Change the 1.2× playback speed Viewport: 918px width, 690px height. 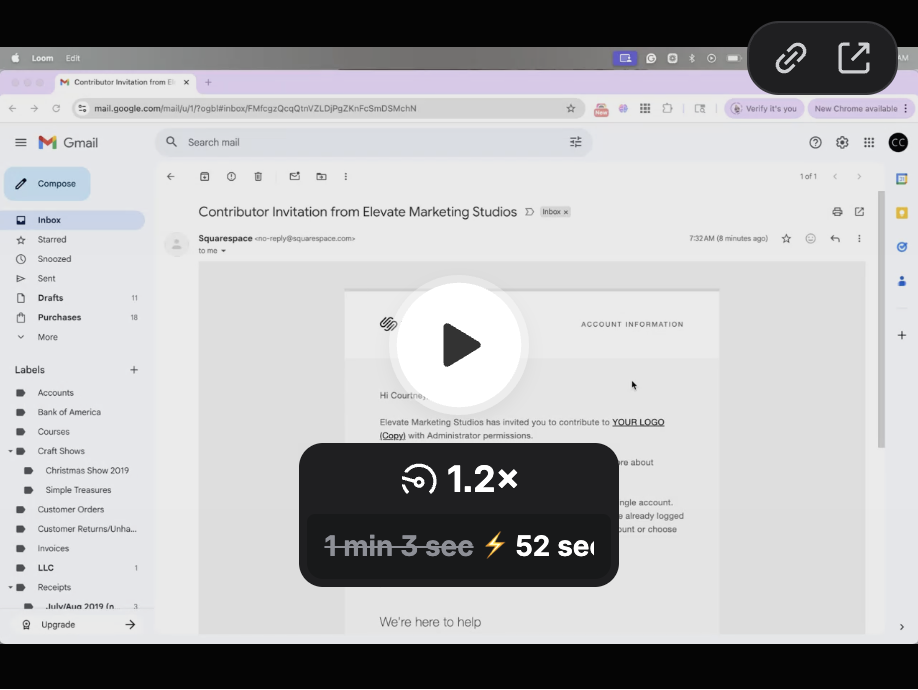pos(459,479)
